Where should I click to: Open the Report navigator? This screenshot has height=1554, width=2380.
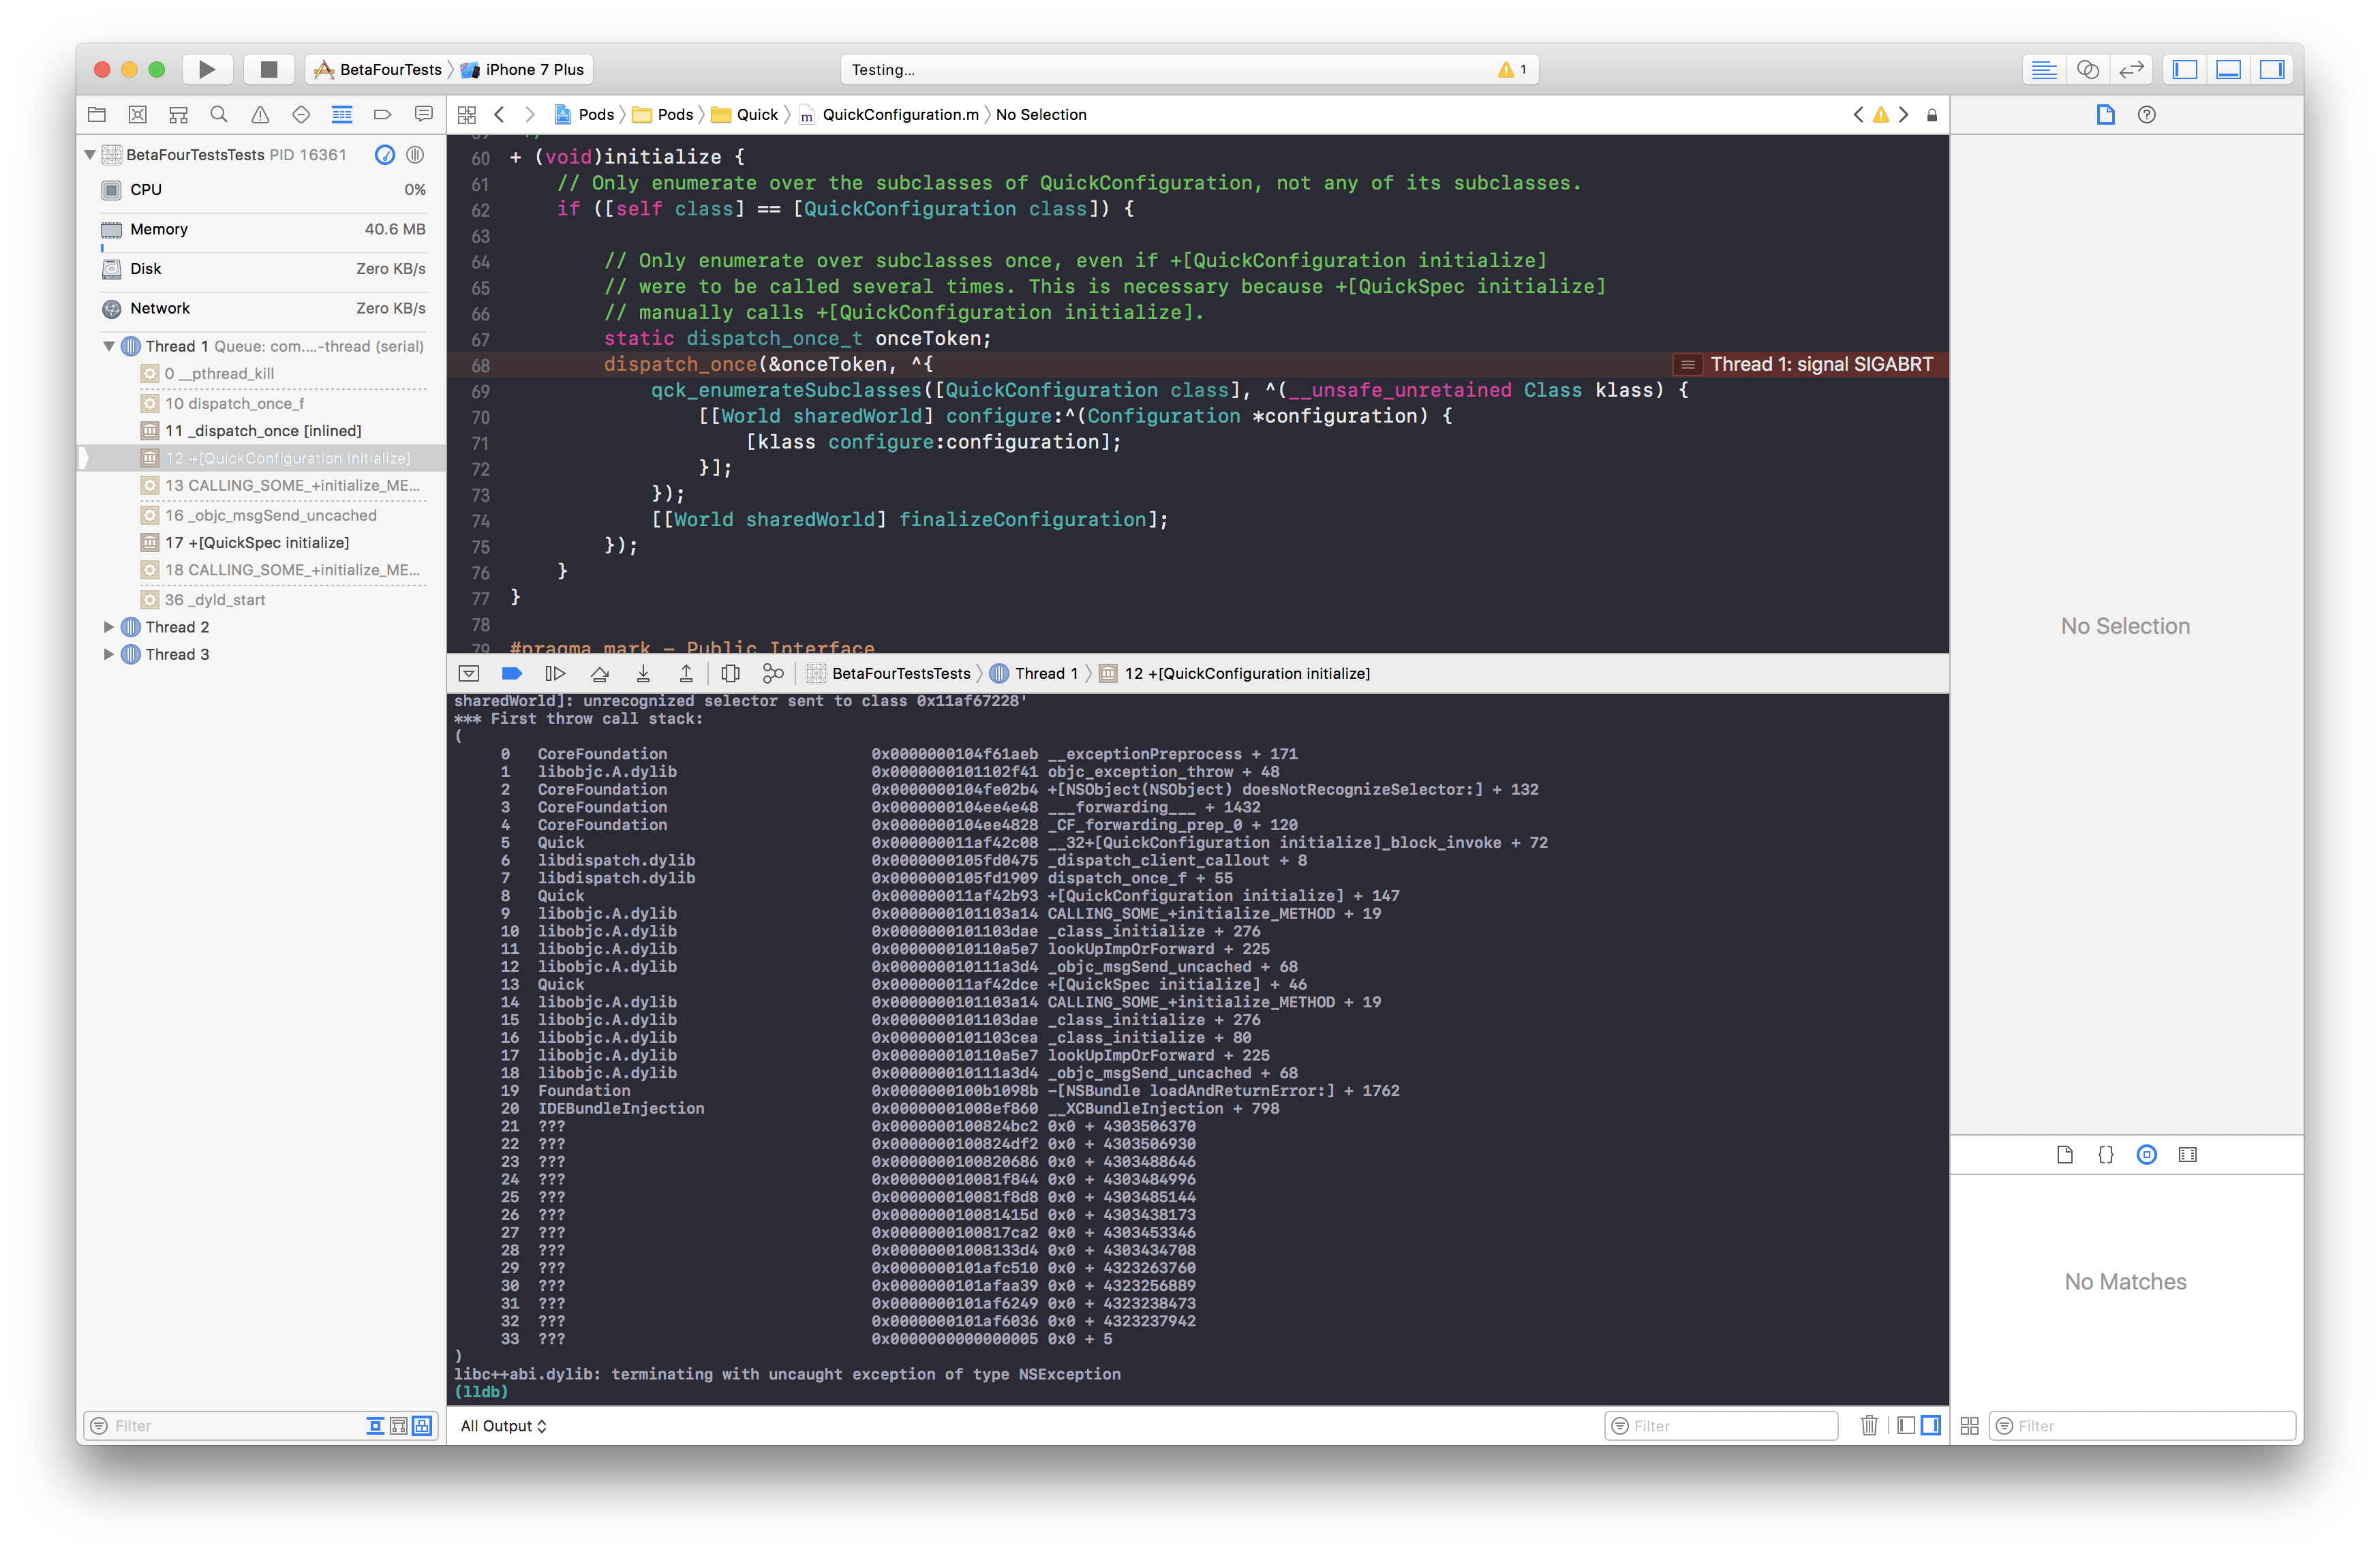click(424, 114)
